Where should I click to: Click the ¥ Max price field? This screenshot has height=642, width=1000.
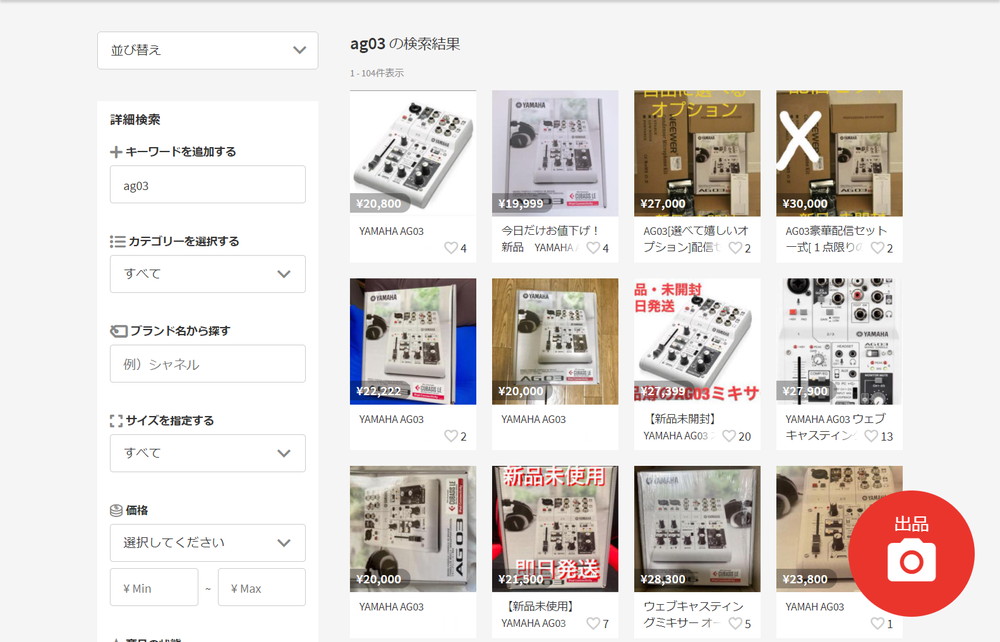[261, 588]
